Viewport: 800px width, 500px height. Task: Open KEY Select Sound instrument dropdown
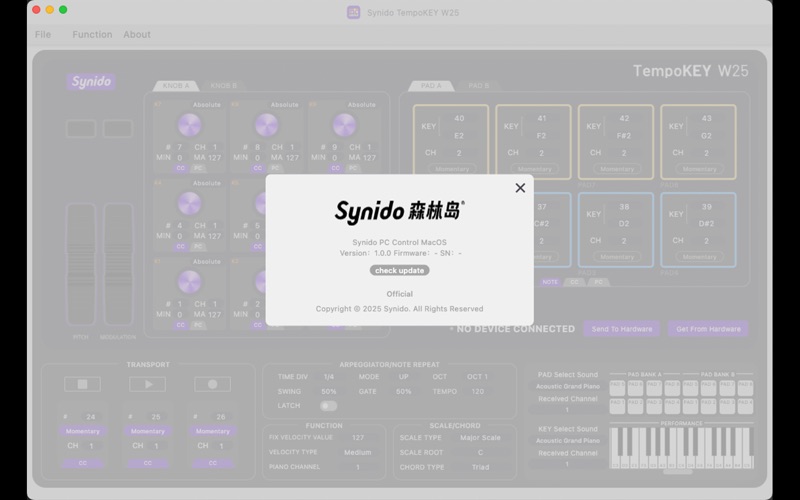(x=568, y=440)
